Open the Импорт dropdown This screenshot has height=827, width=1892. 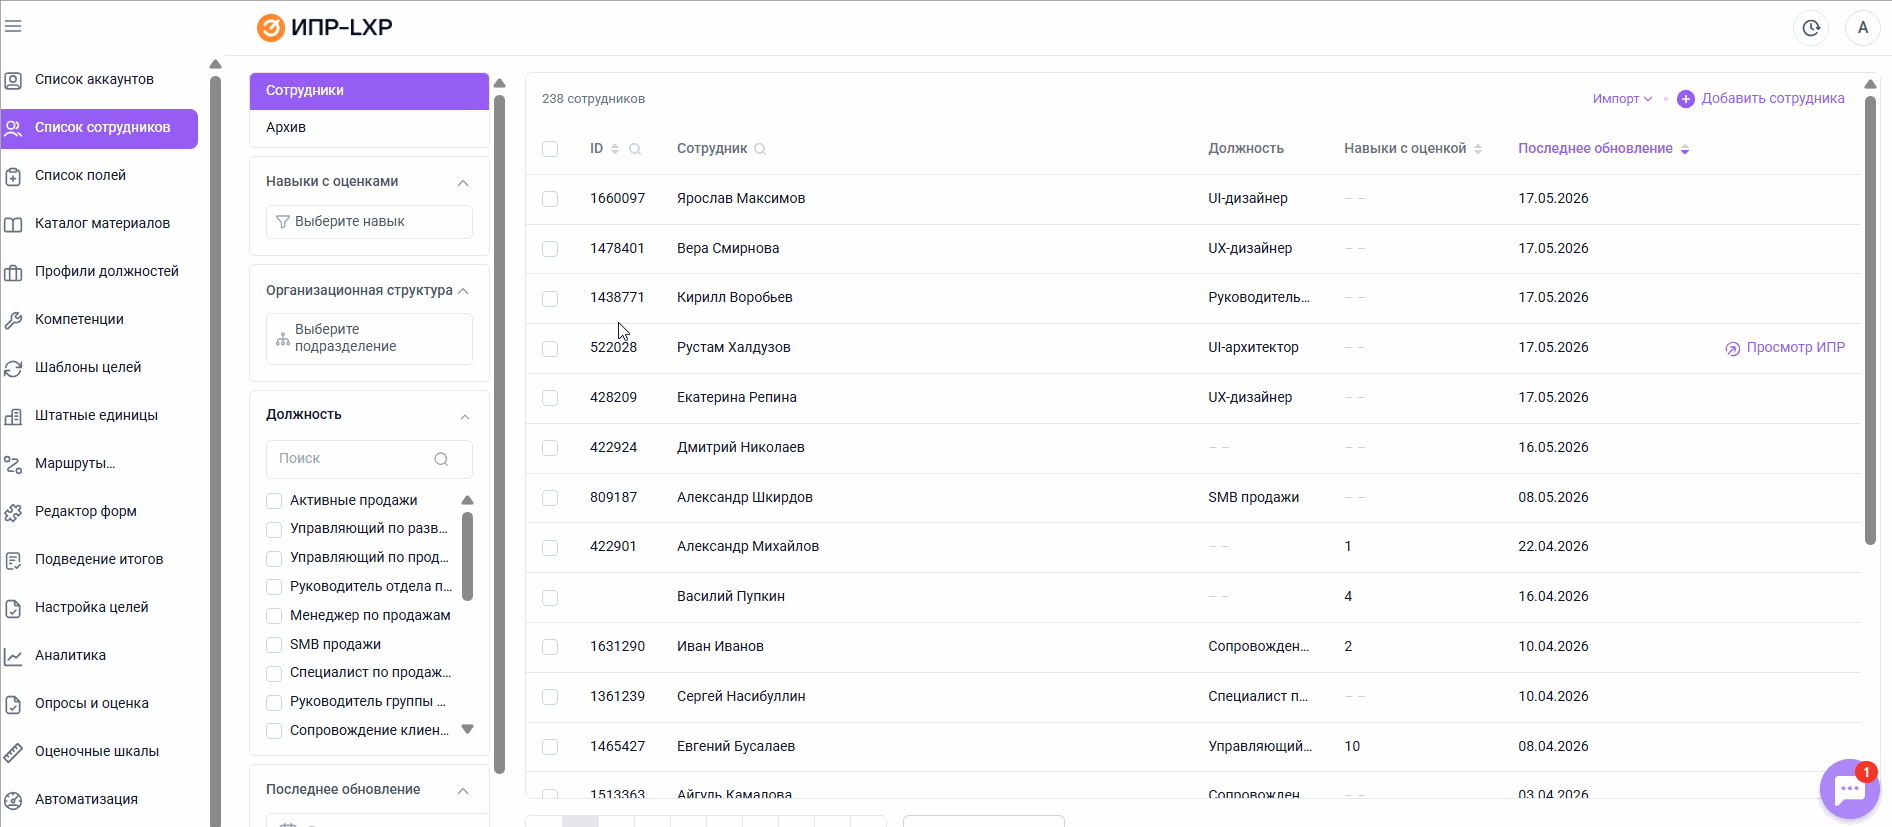pos(1622,99)
